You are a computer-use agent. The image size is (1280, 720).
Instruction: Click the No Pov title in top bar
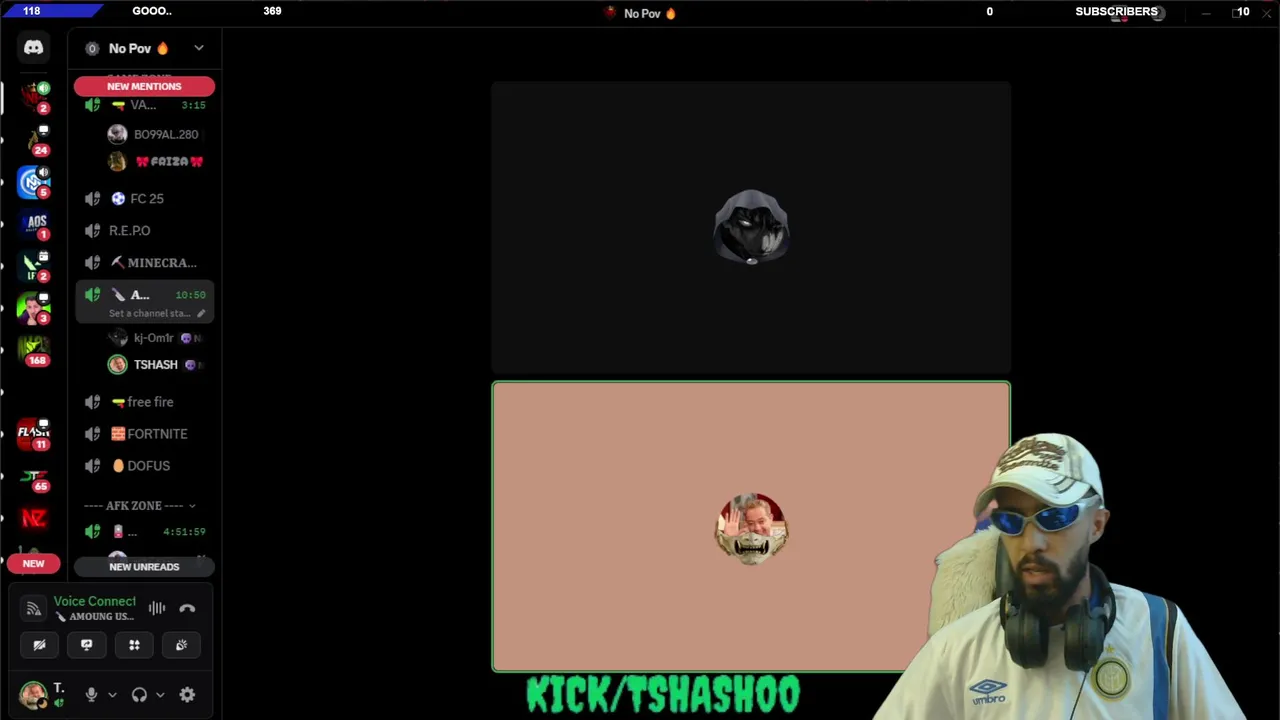641,13
